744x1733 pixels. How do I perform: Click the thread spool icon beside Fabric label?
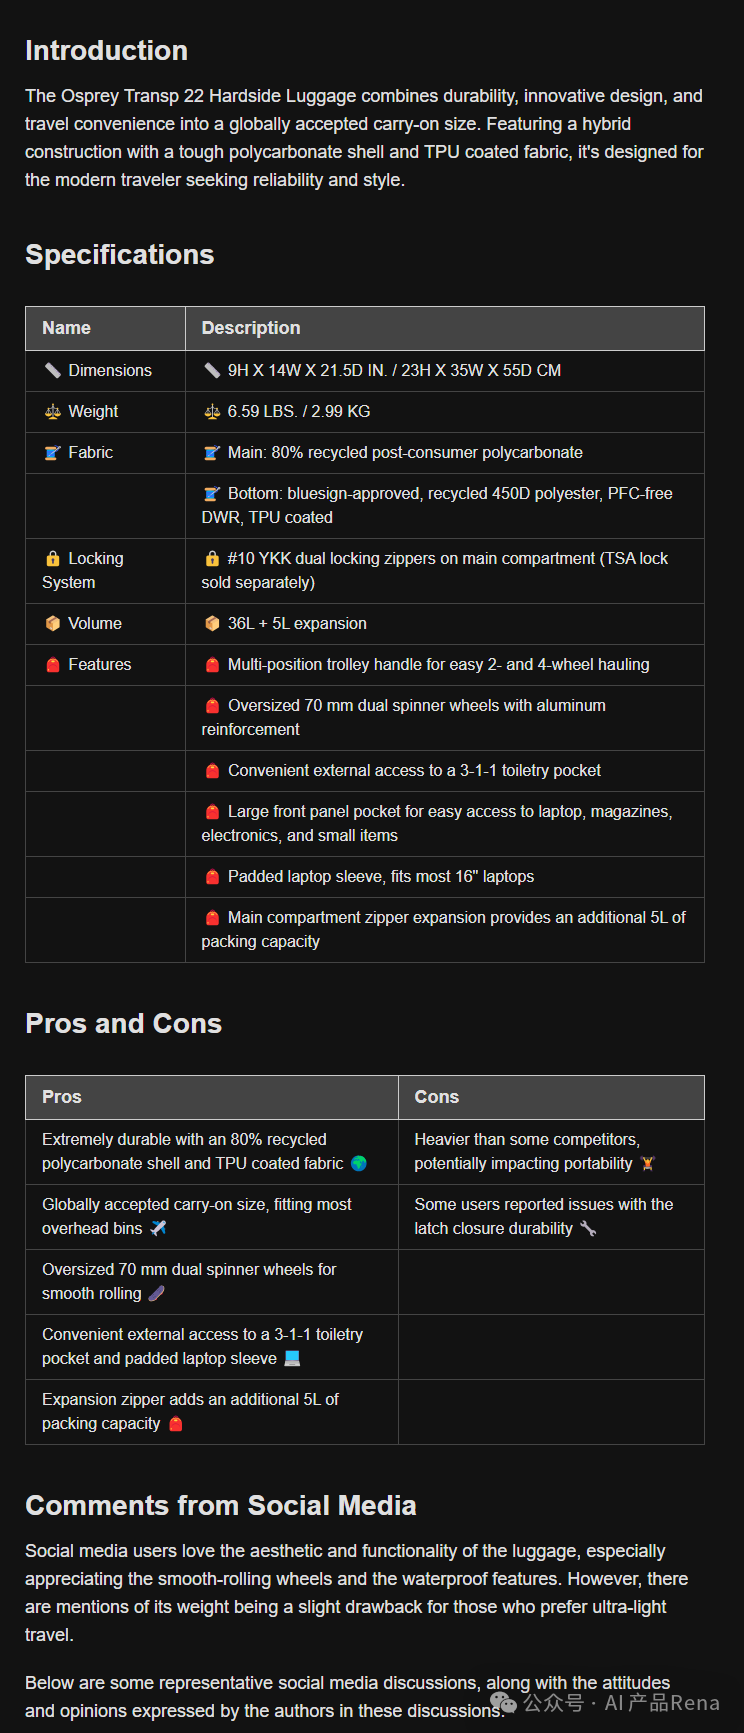click(x=53, y=452)
